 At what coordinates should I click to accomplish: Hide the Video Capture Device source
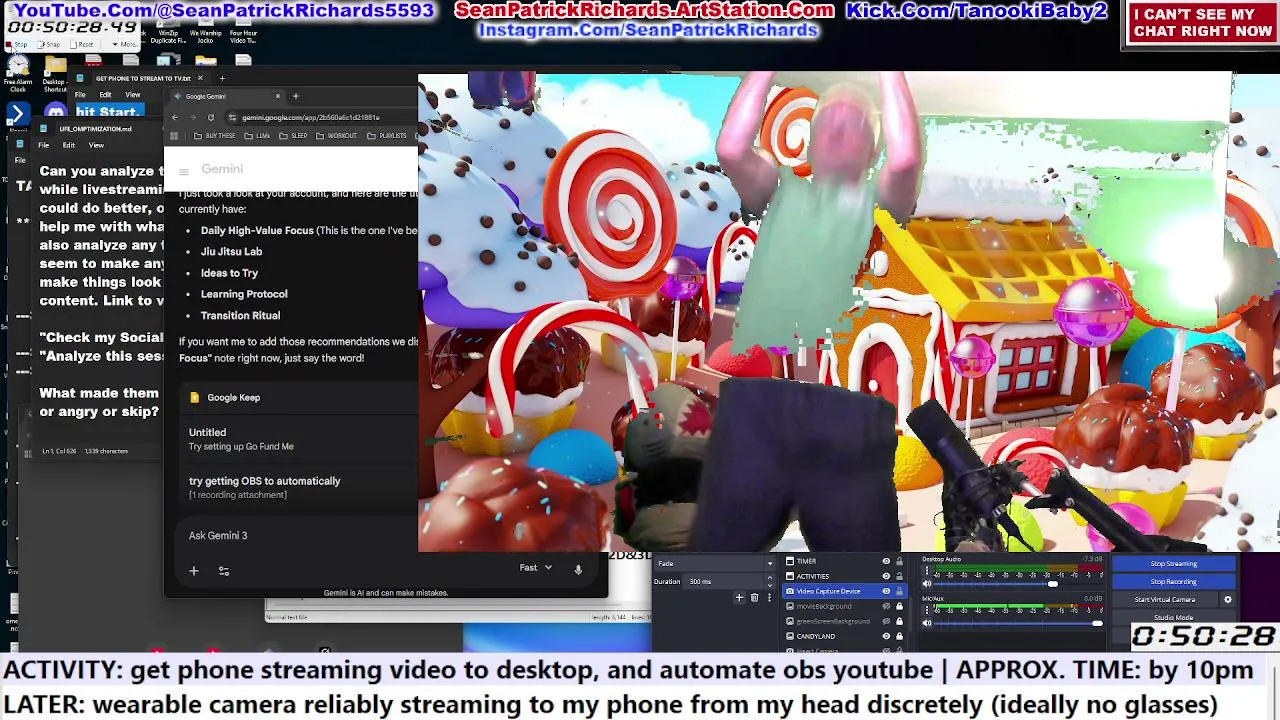coord(885,591)
